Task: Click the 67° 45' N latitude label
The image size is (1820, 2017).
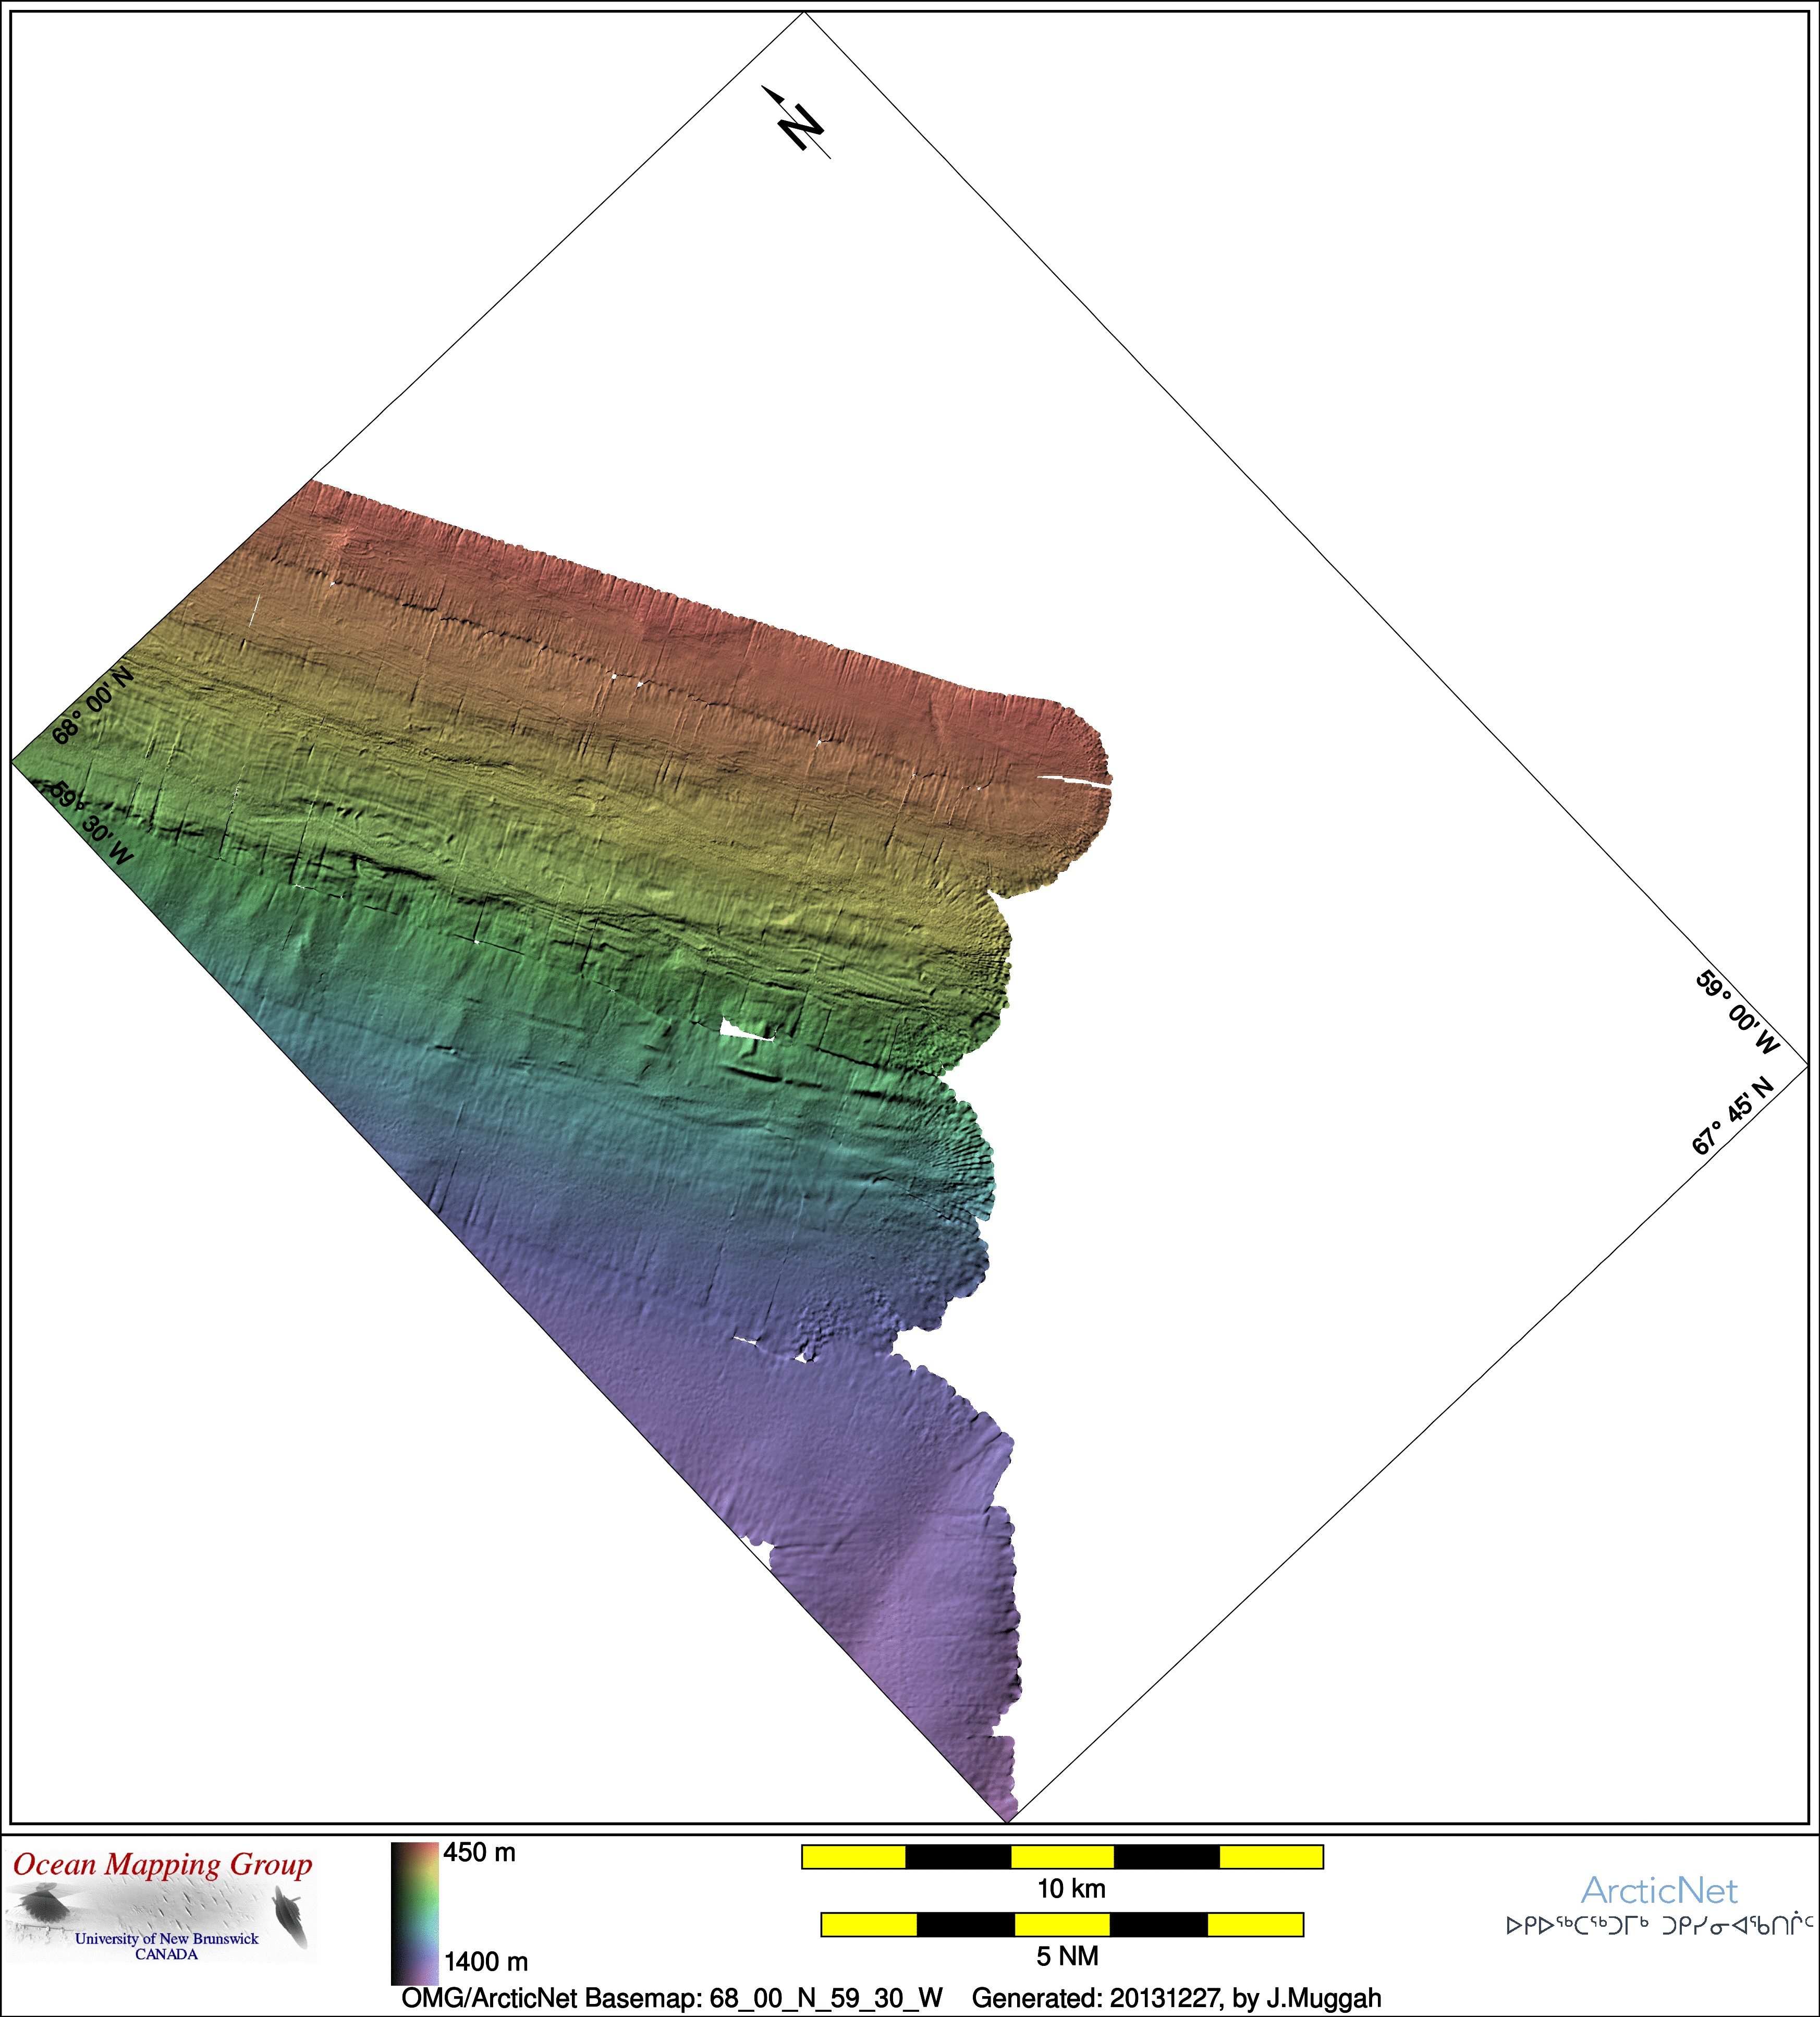Action: click(1732, 1116)
